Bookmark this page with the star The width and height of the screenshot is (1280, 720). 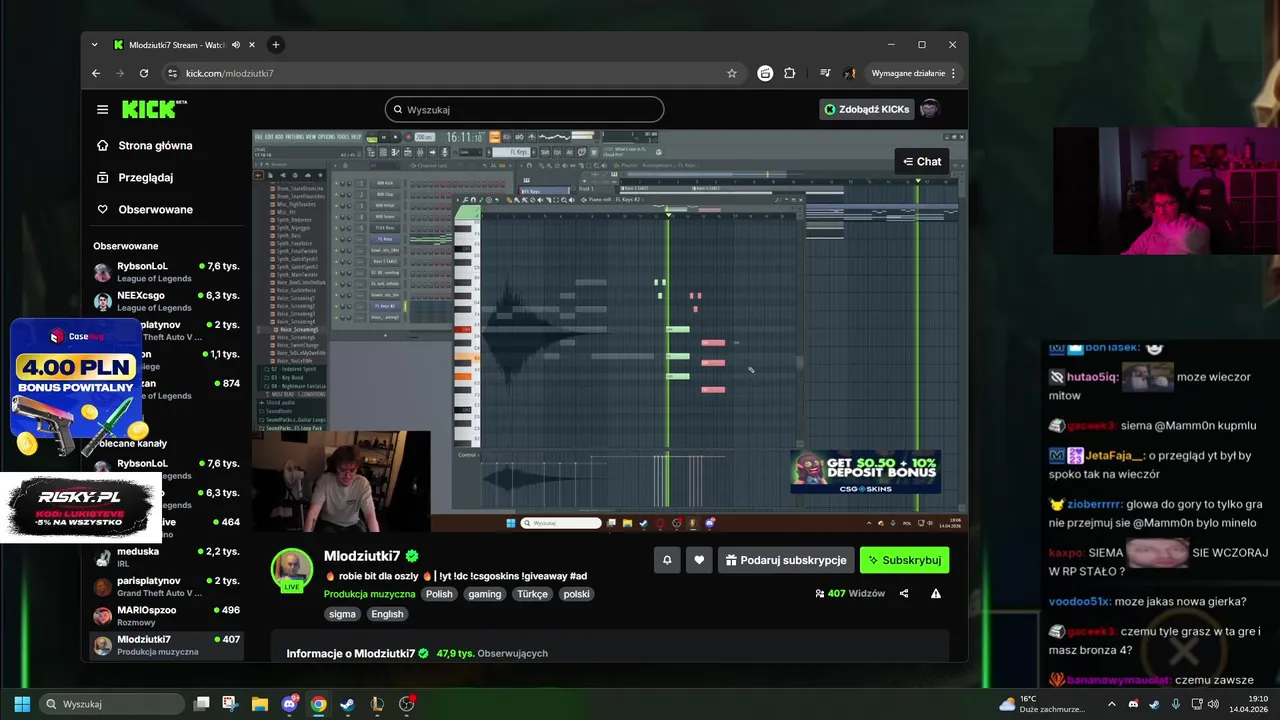pos(732,73)
